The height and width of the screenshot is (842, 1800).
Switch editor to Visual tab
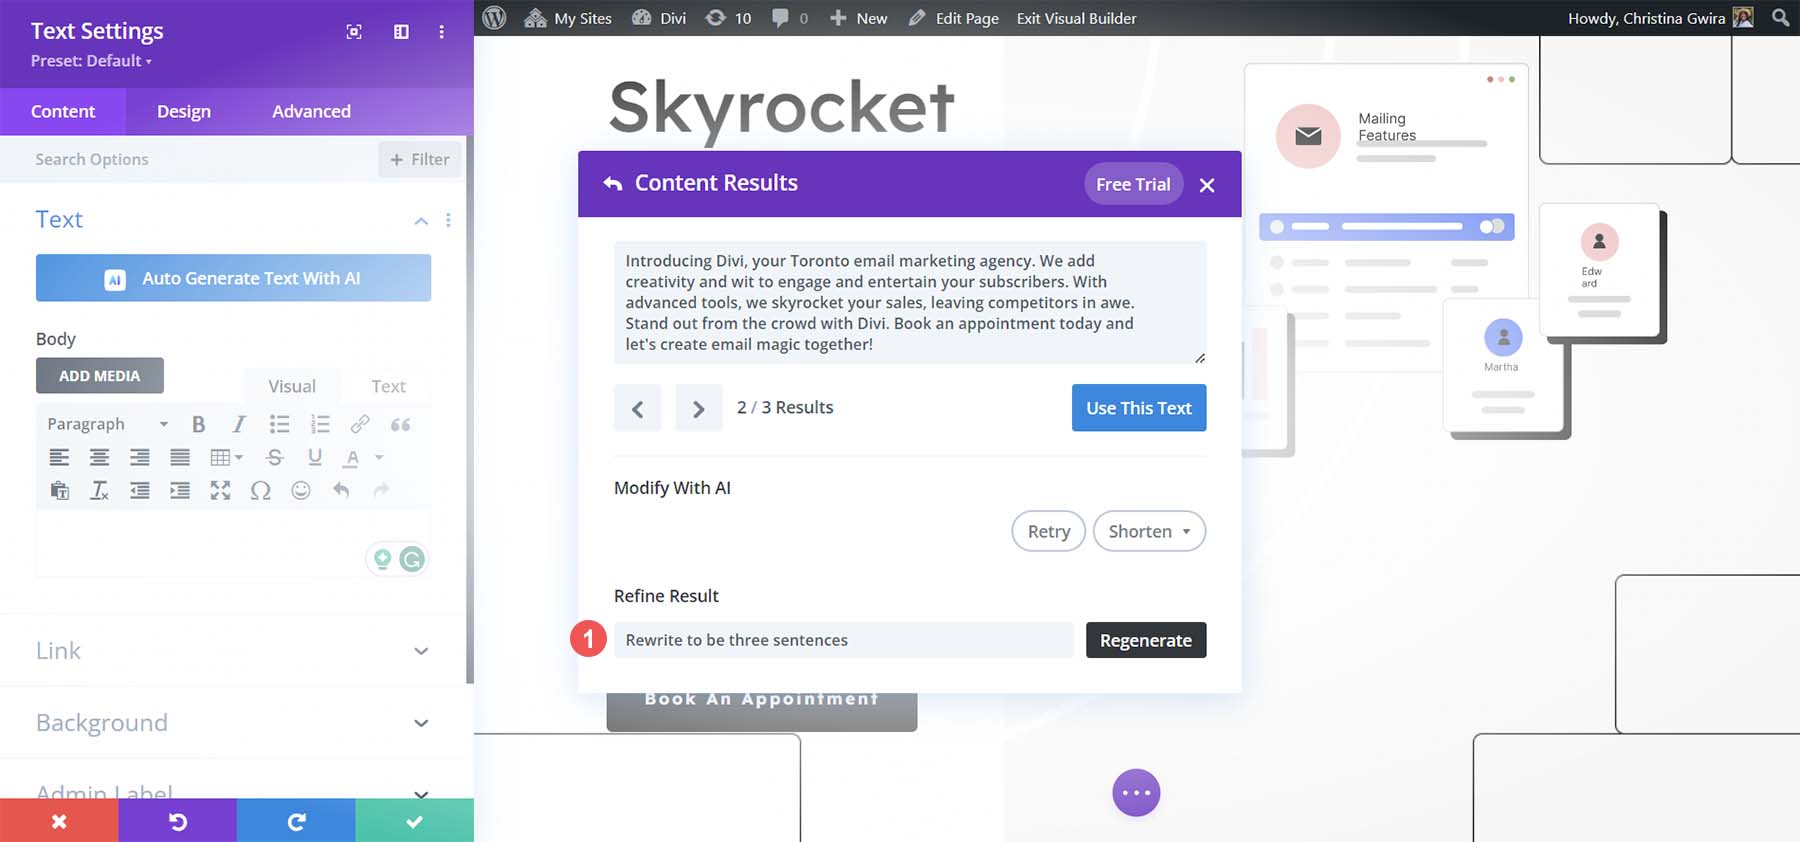pyautogui.click(x=292, y=386)
